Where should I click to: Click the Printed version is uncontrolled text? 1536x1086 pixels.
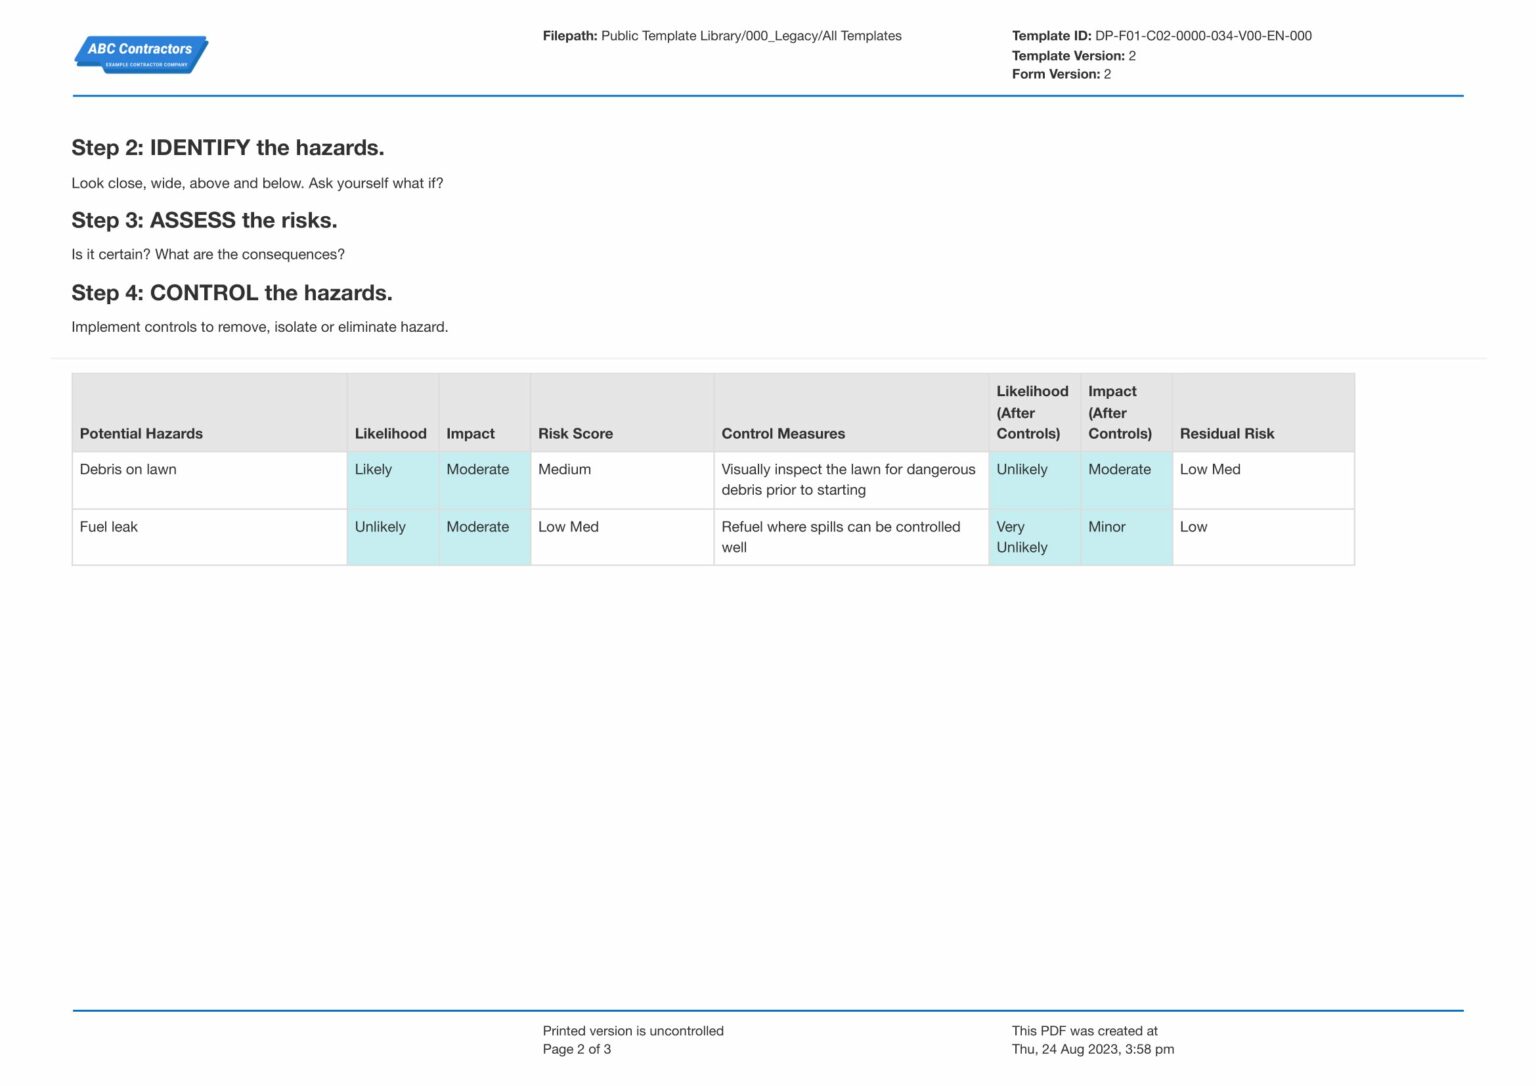coord(633,1030)
